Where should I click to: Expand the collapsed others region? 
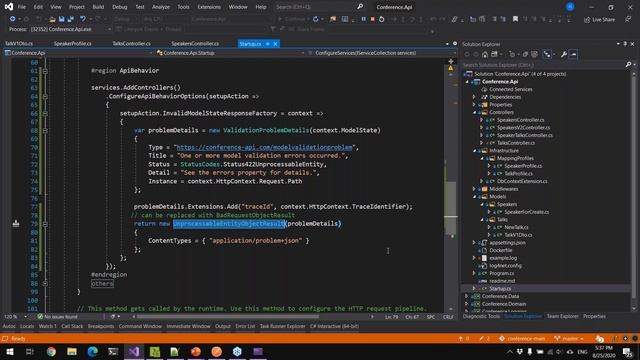click(45, 283)
